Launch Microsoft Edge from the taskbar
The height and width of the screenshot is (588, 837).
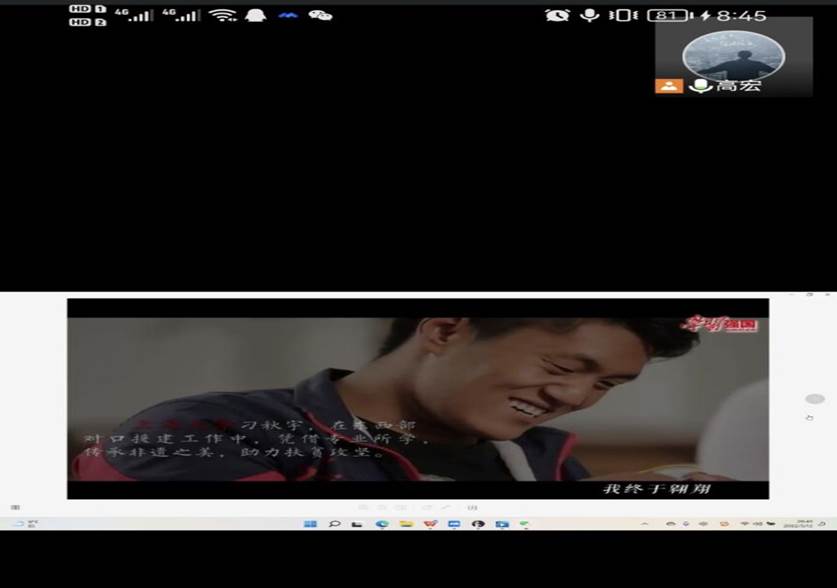(382, 524)
